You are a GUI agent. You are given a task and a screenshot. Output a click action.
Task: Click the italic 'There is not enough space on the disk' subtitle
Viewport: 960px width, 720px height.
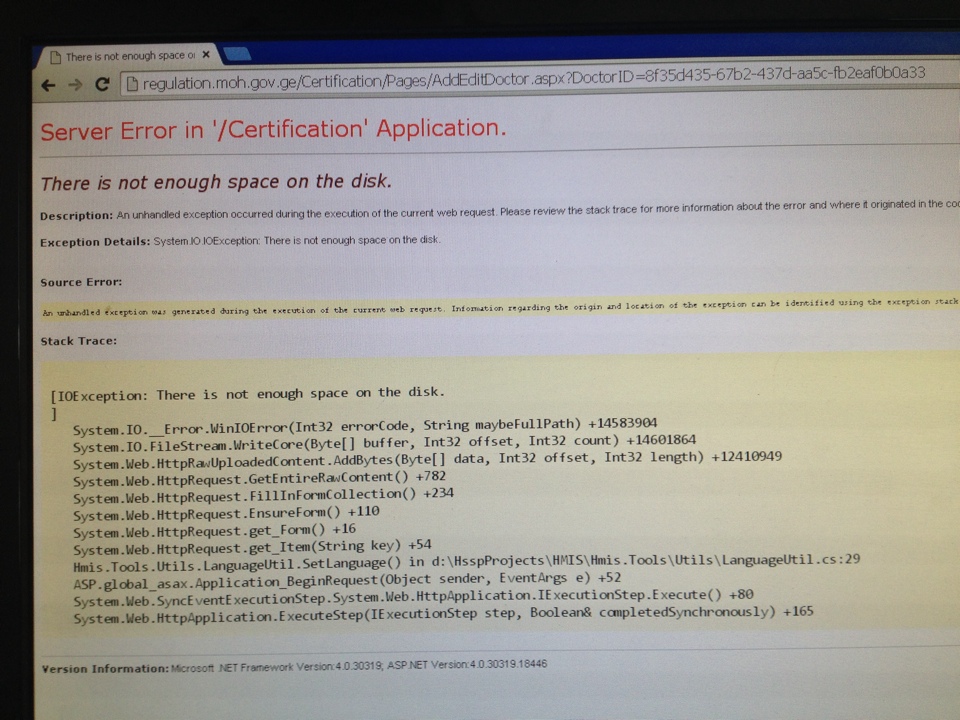[216, 182]
